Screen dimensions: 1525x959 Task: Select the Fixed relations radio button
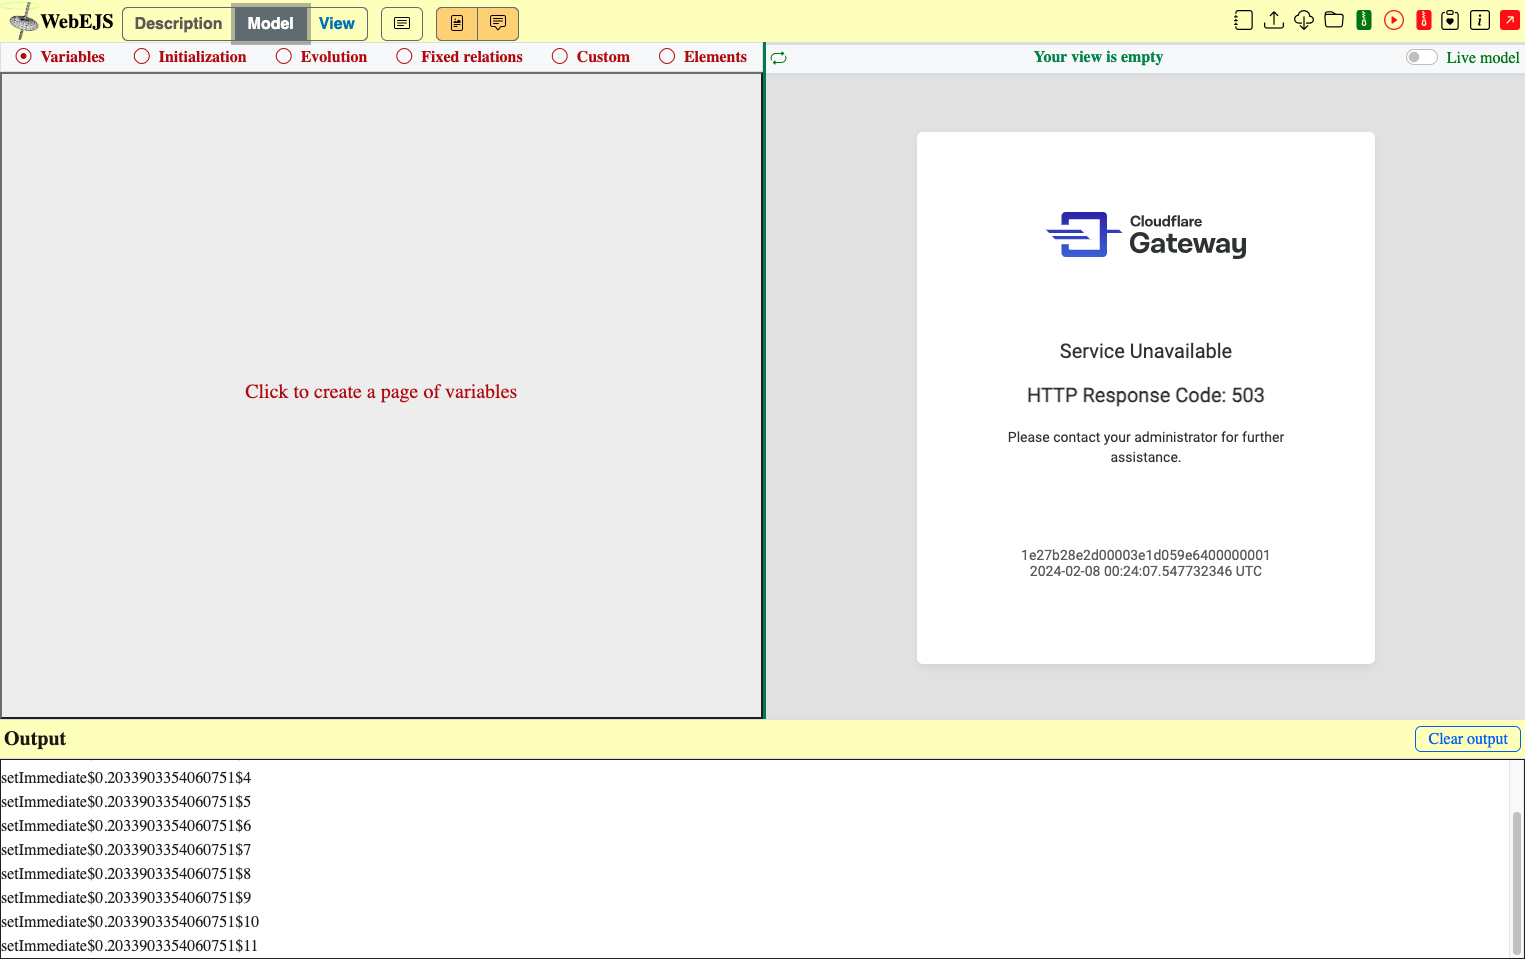point(404,57)
